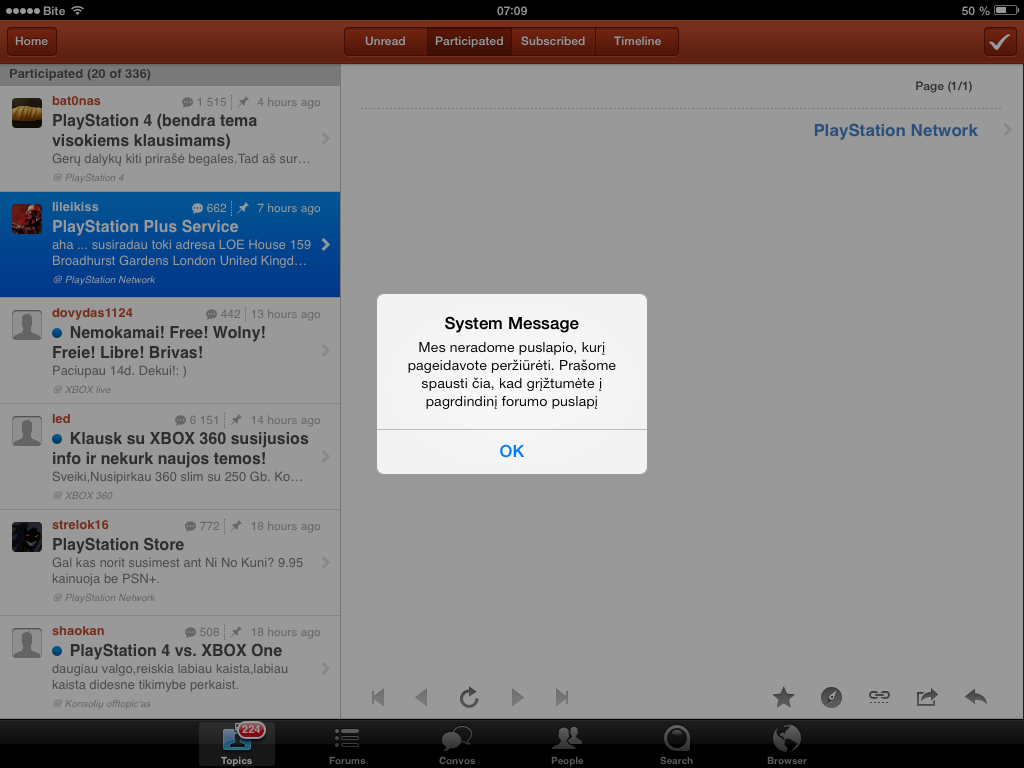
Task: Open the PlayStation Store topic title
Action: [118, 545]
